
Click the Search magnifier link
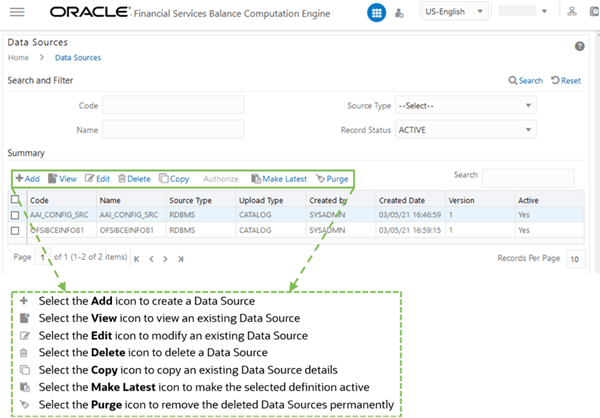coord(525,80)
